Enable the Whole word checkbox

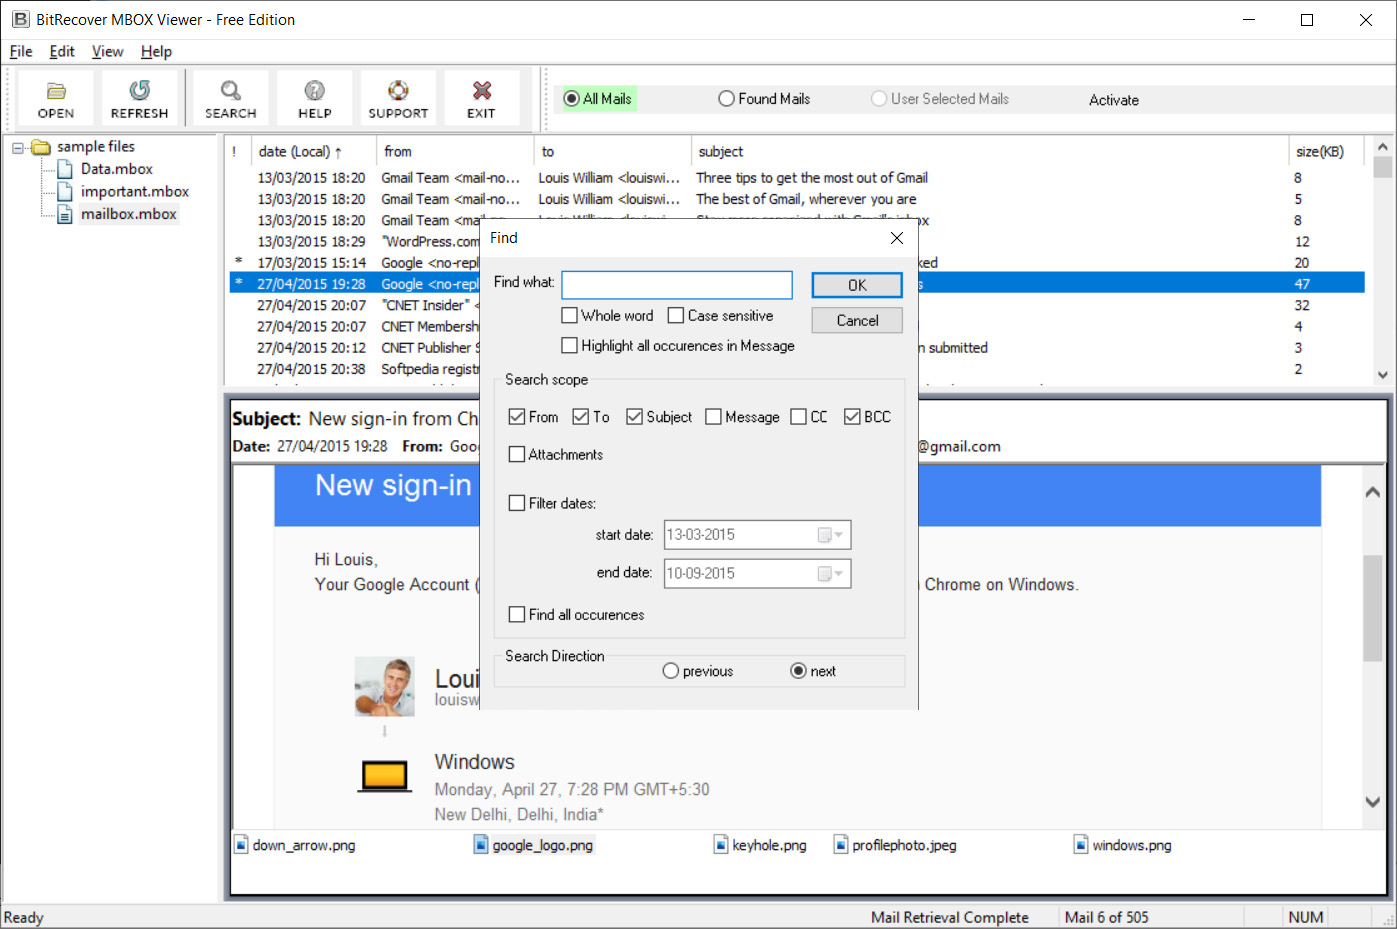(570, 316)
